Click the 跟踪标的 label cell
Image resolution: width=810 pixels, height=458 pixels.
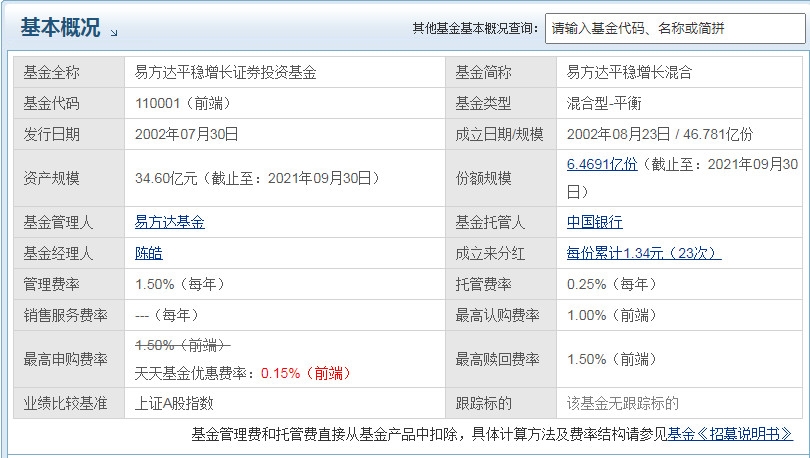(501, 403)
